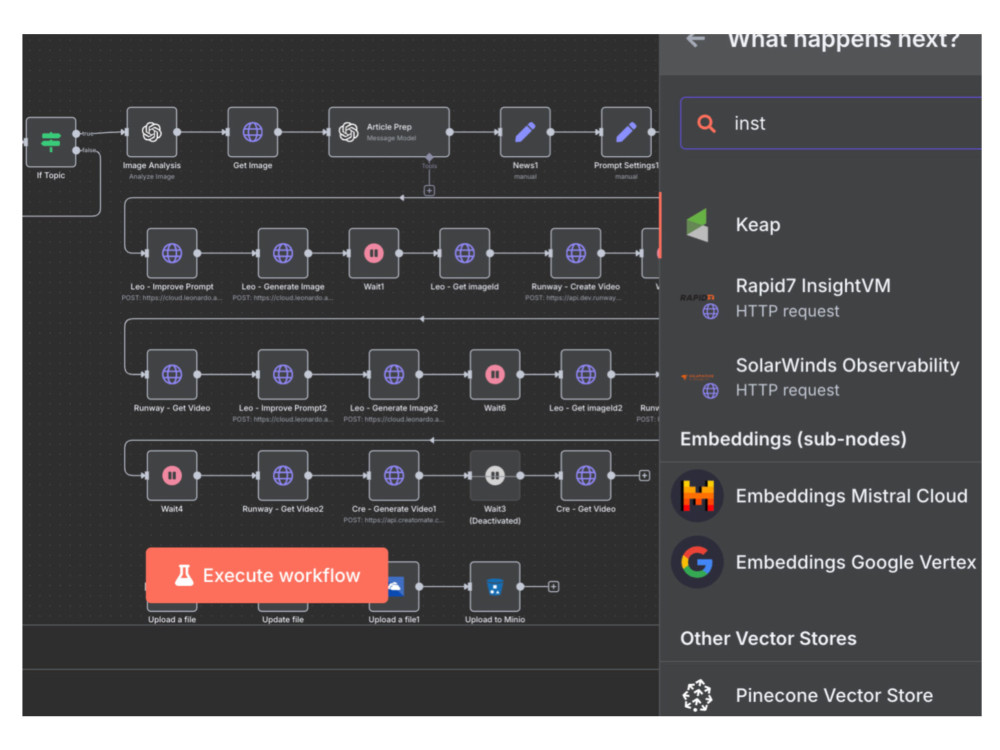Image resolution: width=1000 pixels, height=750 pixels.
Task: Open Cre - Generate Video1 node
Action: [393, 475]
